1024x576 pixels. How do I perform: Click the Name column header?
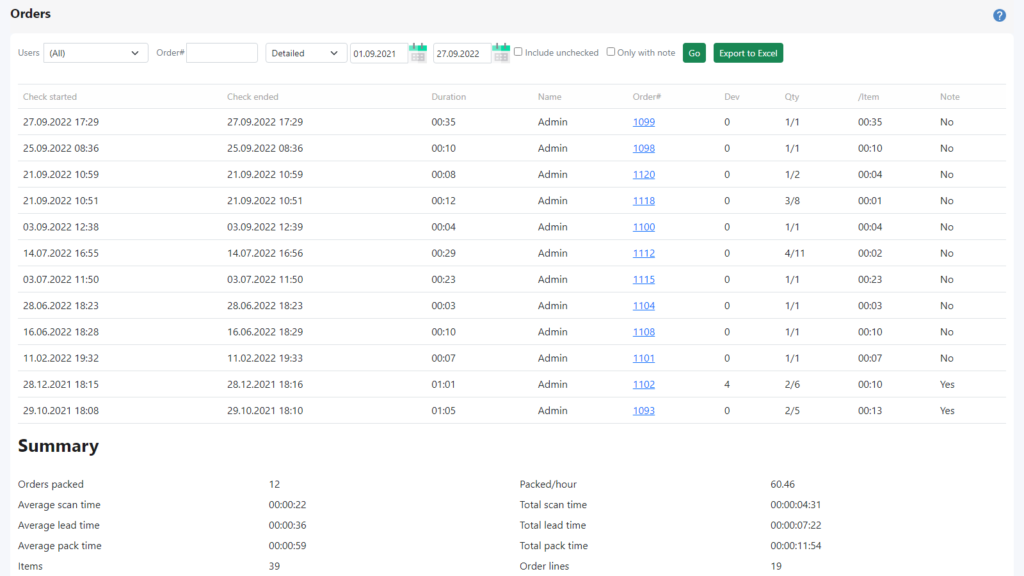(550, 97)
